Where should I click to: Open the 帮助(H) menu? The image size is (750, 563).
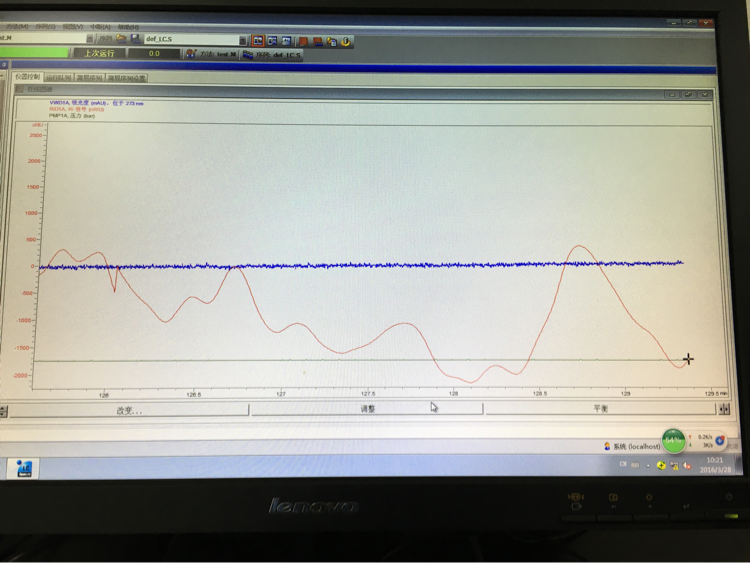click(128, 27)
